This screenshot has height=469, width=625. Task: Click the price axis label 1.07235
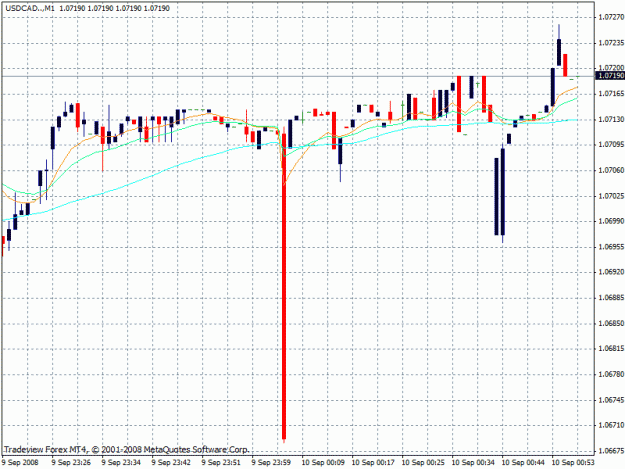pyautogui.click(x=611, y=42)
